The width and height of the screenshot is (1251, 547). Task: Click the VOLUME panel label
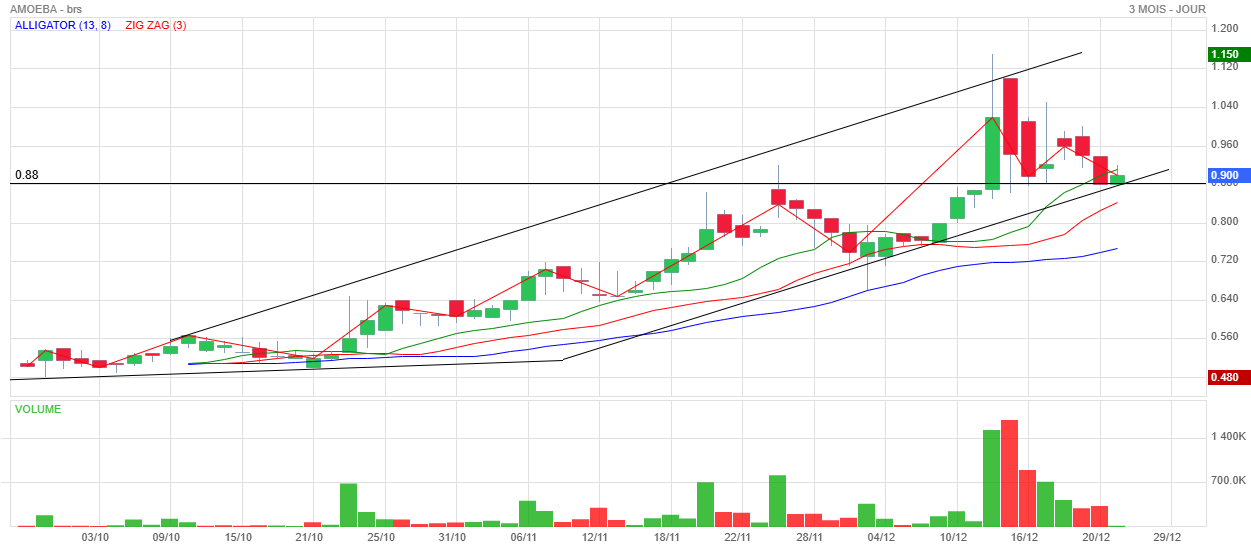(38, 409)
